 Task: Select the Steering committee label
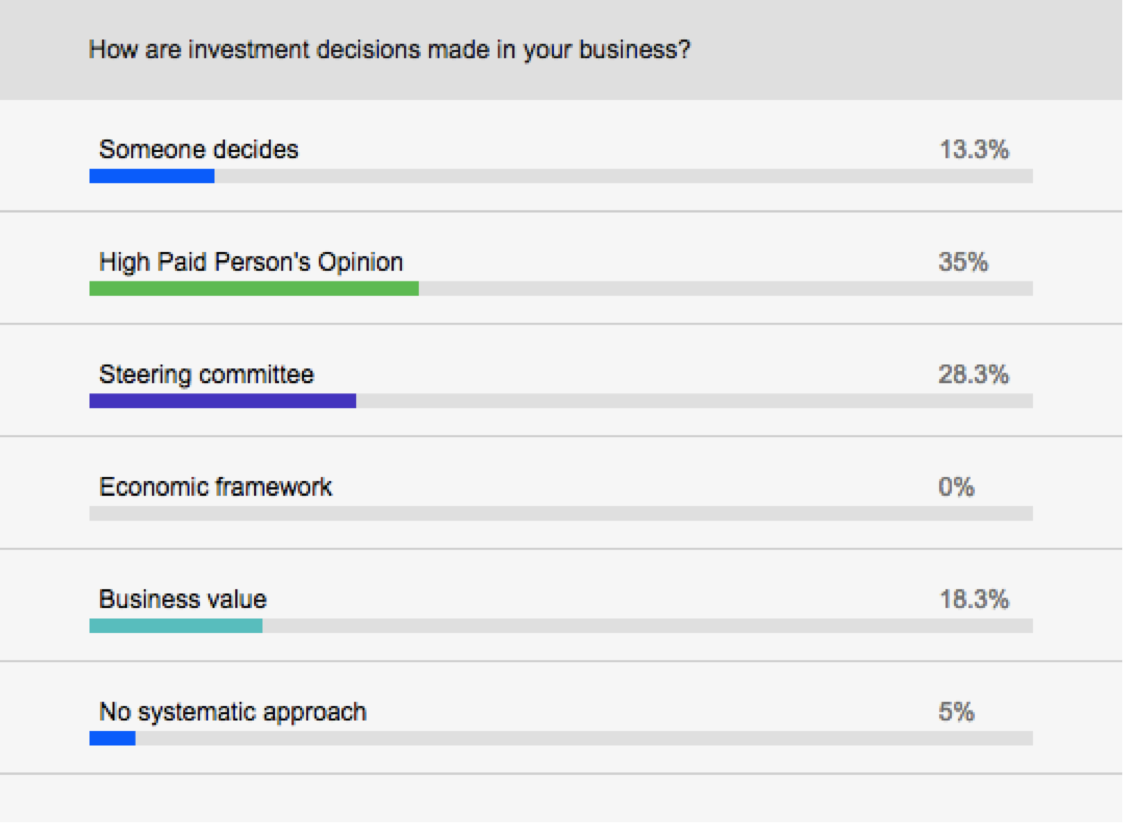[x=206, y=375]
